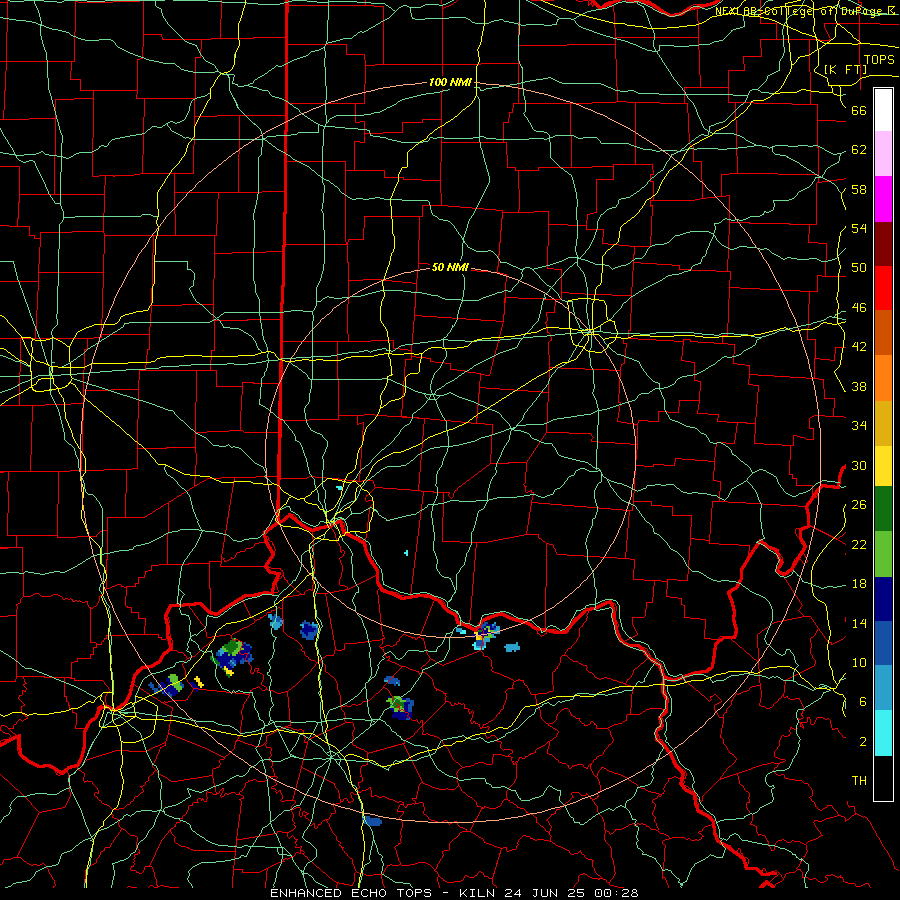The image size is (900, 900).
Task: Click the dark green legend swatch
Action: pos(883,509)
